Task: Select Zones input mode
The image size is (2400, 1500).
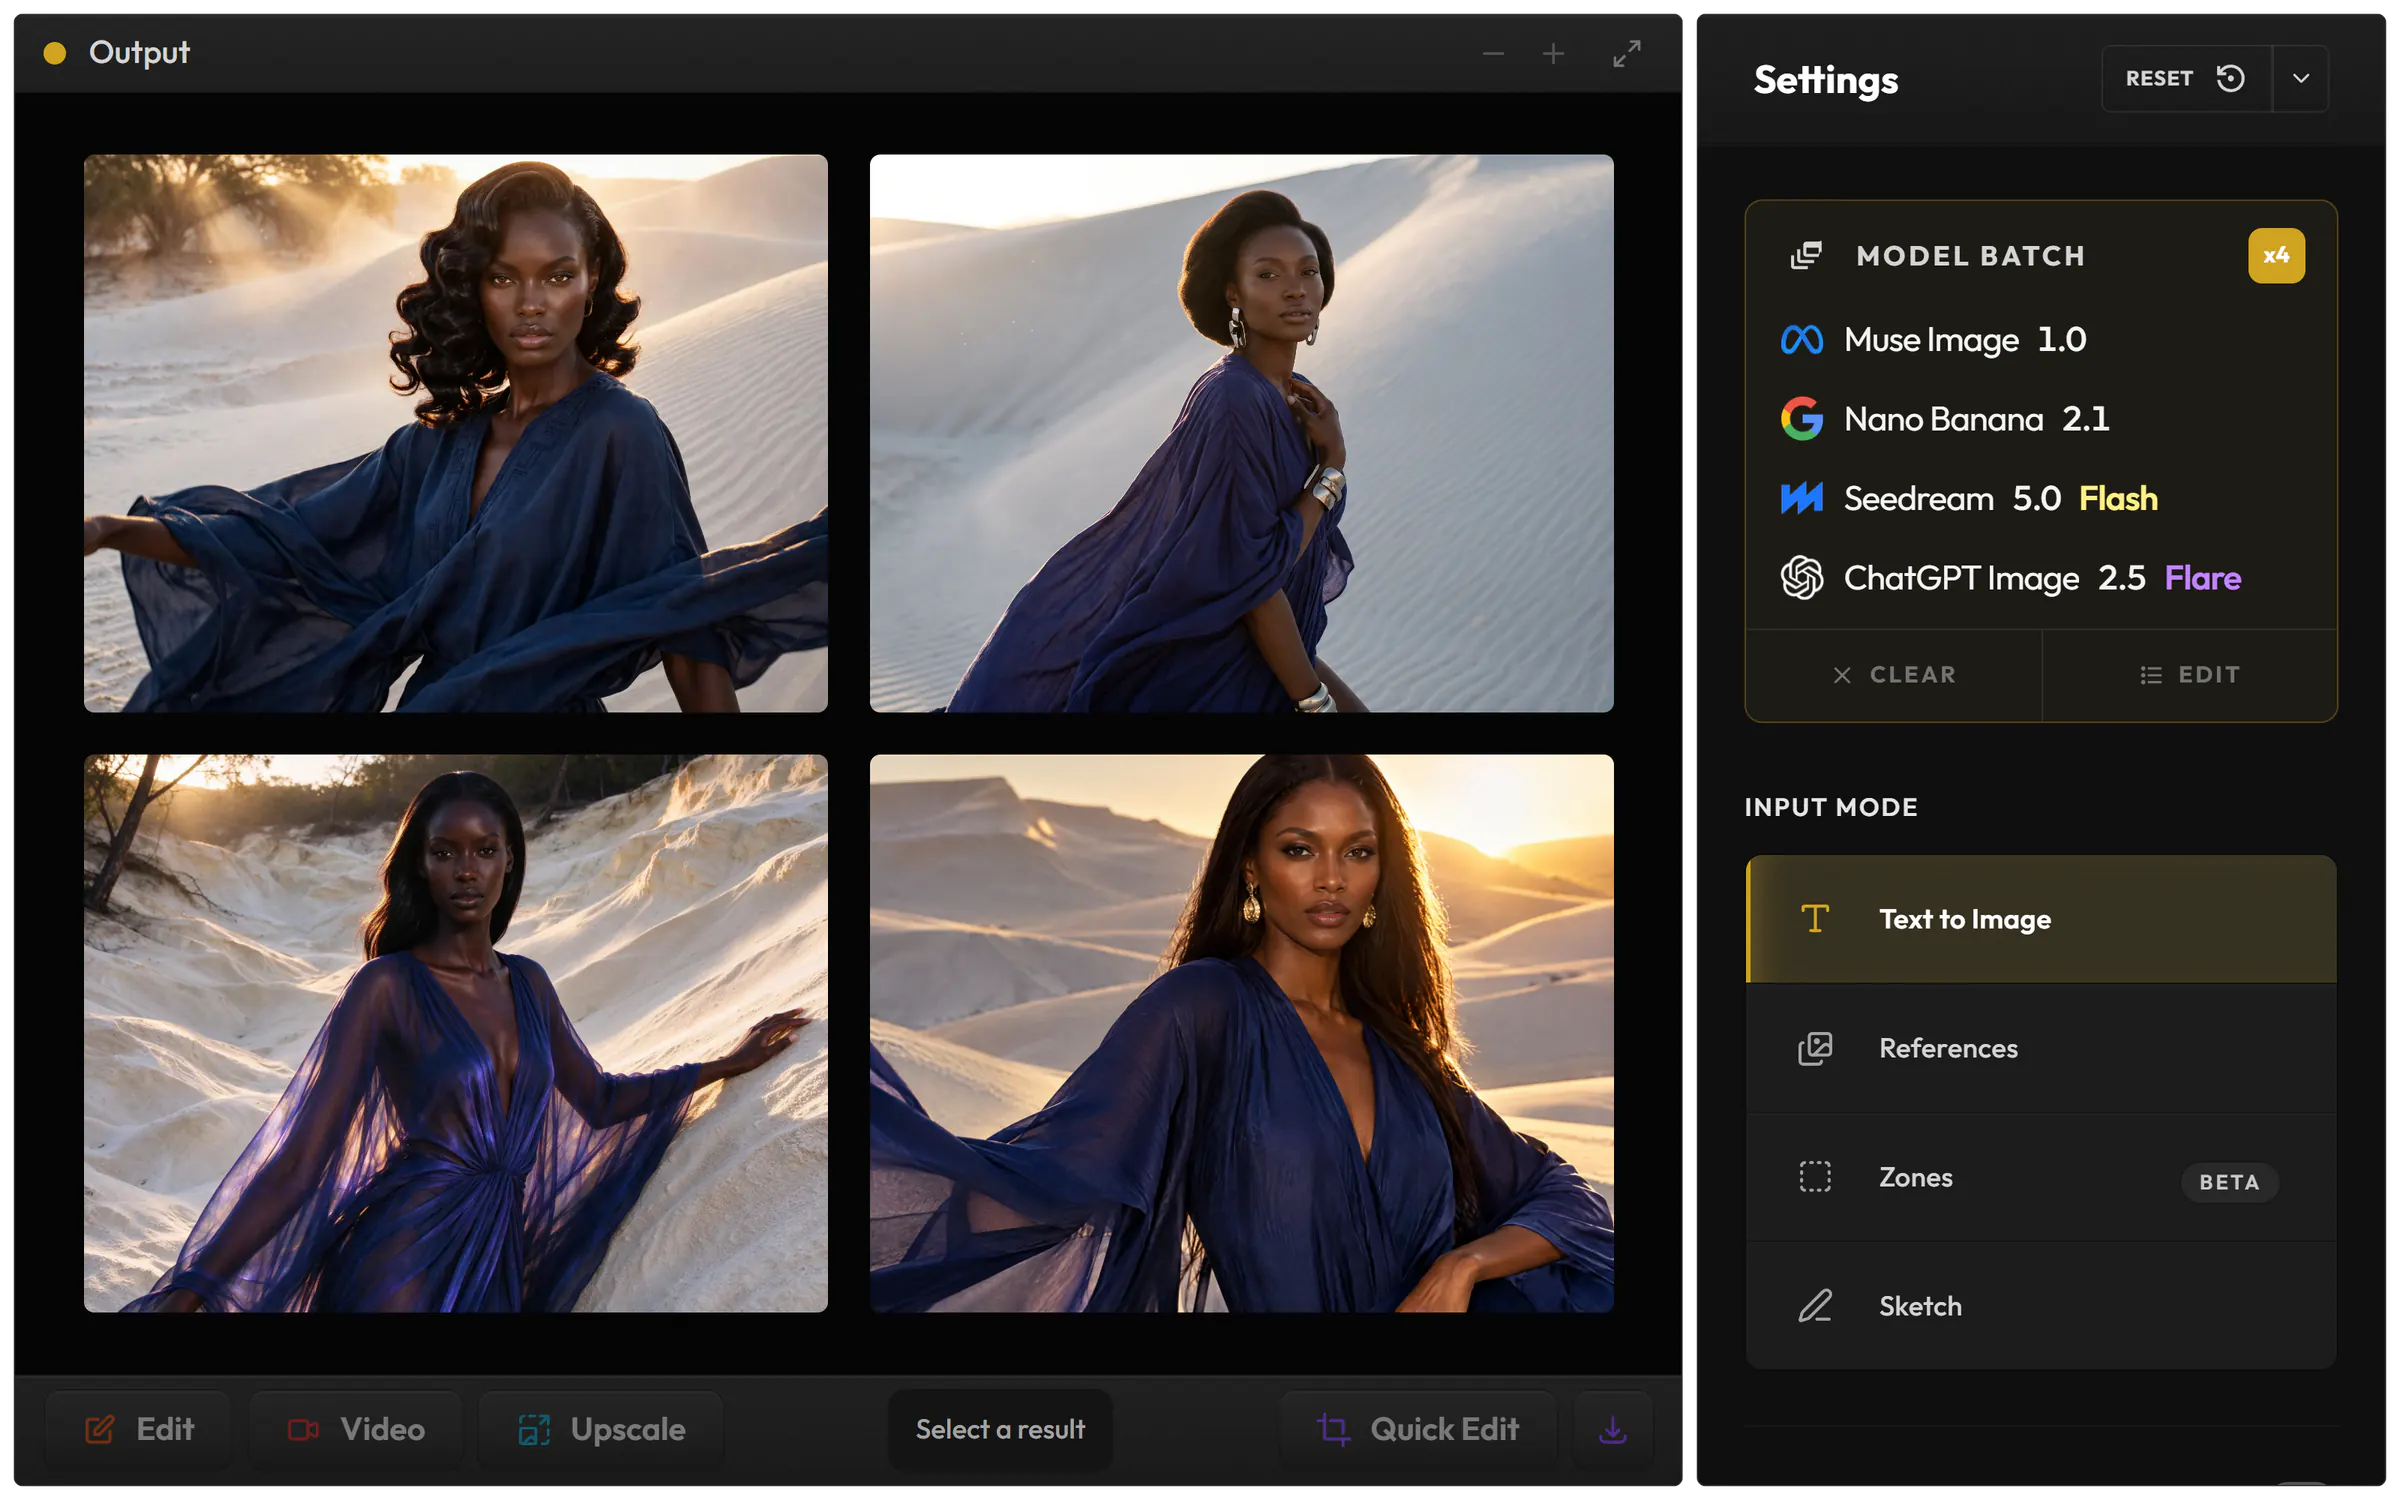Action: [x=2041, y=1177]
